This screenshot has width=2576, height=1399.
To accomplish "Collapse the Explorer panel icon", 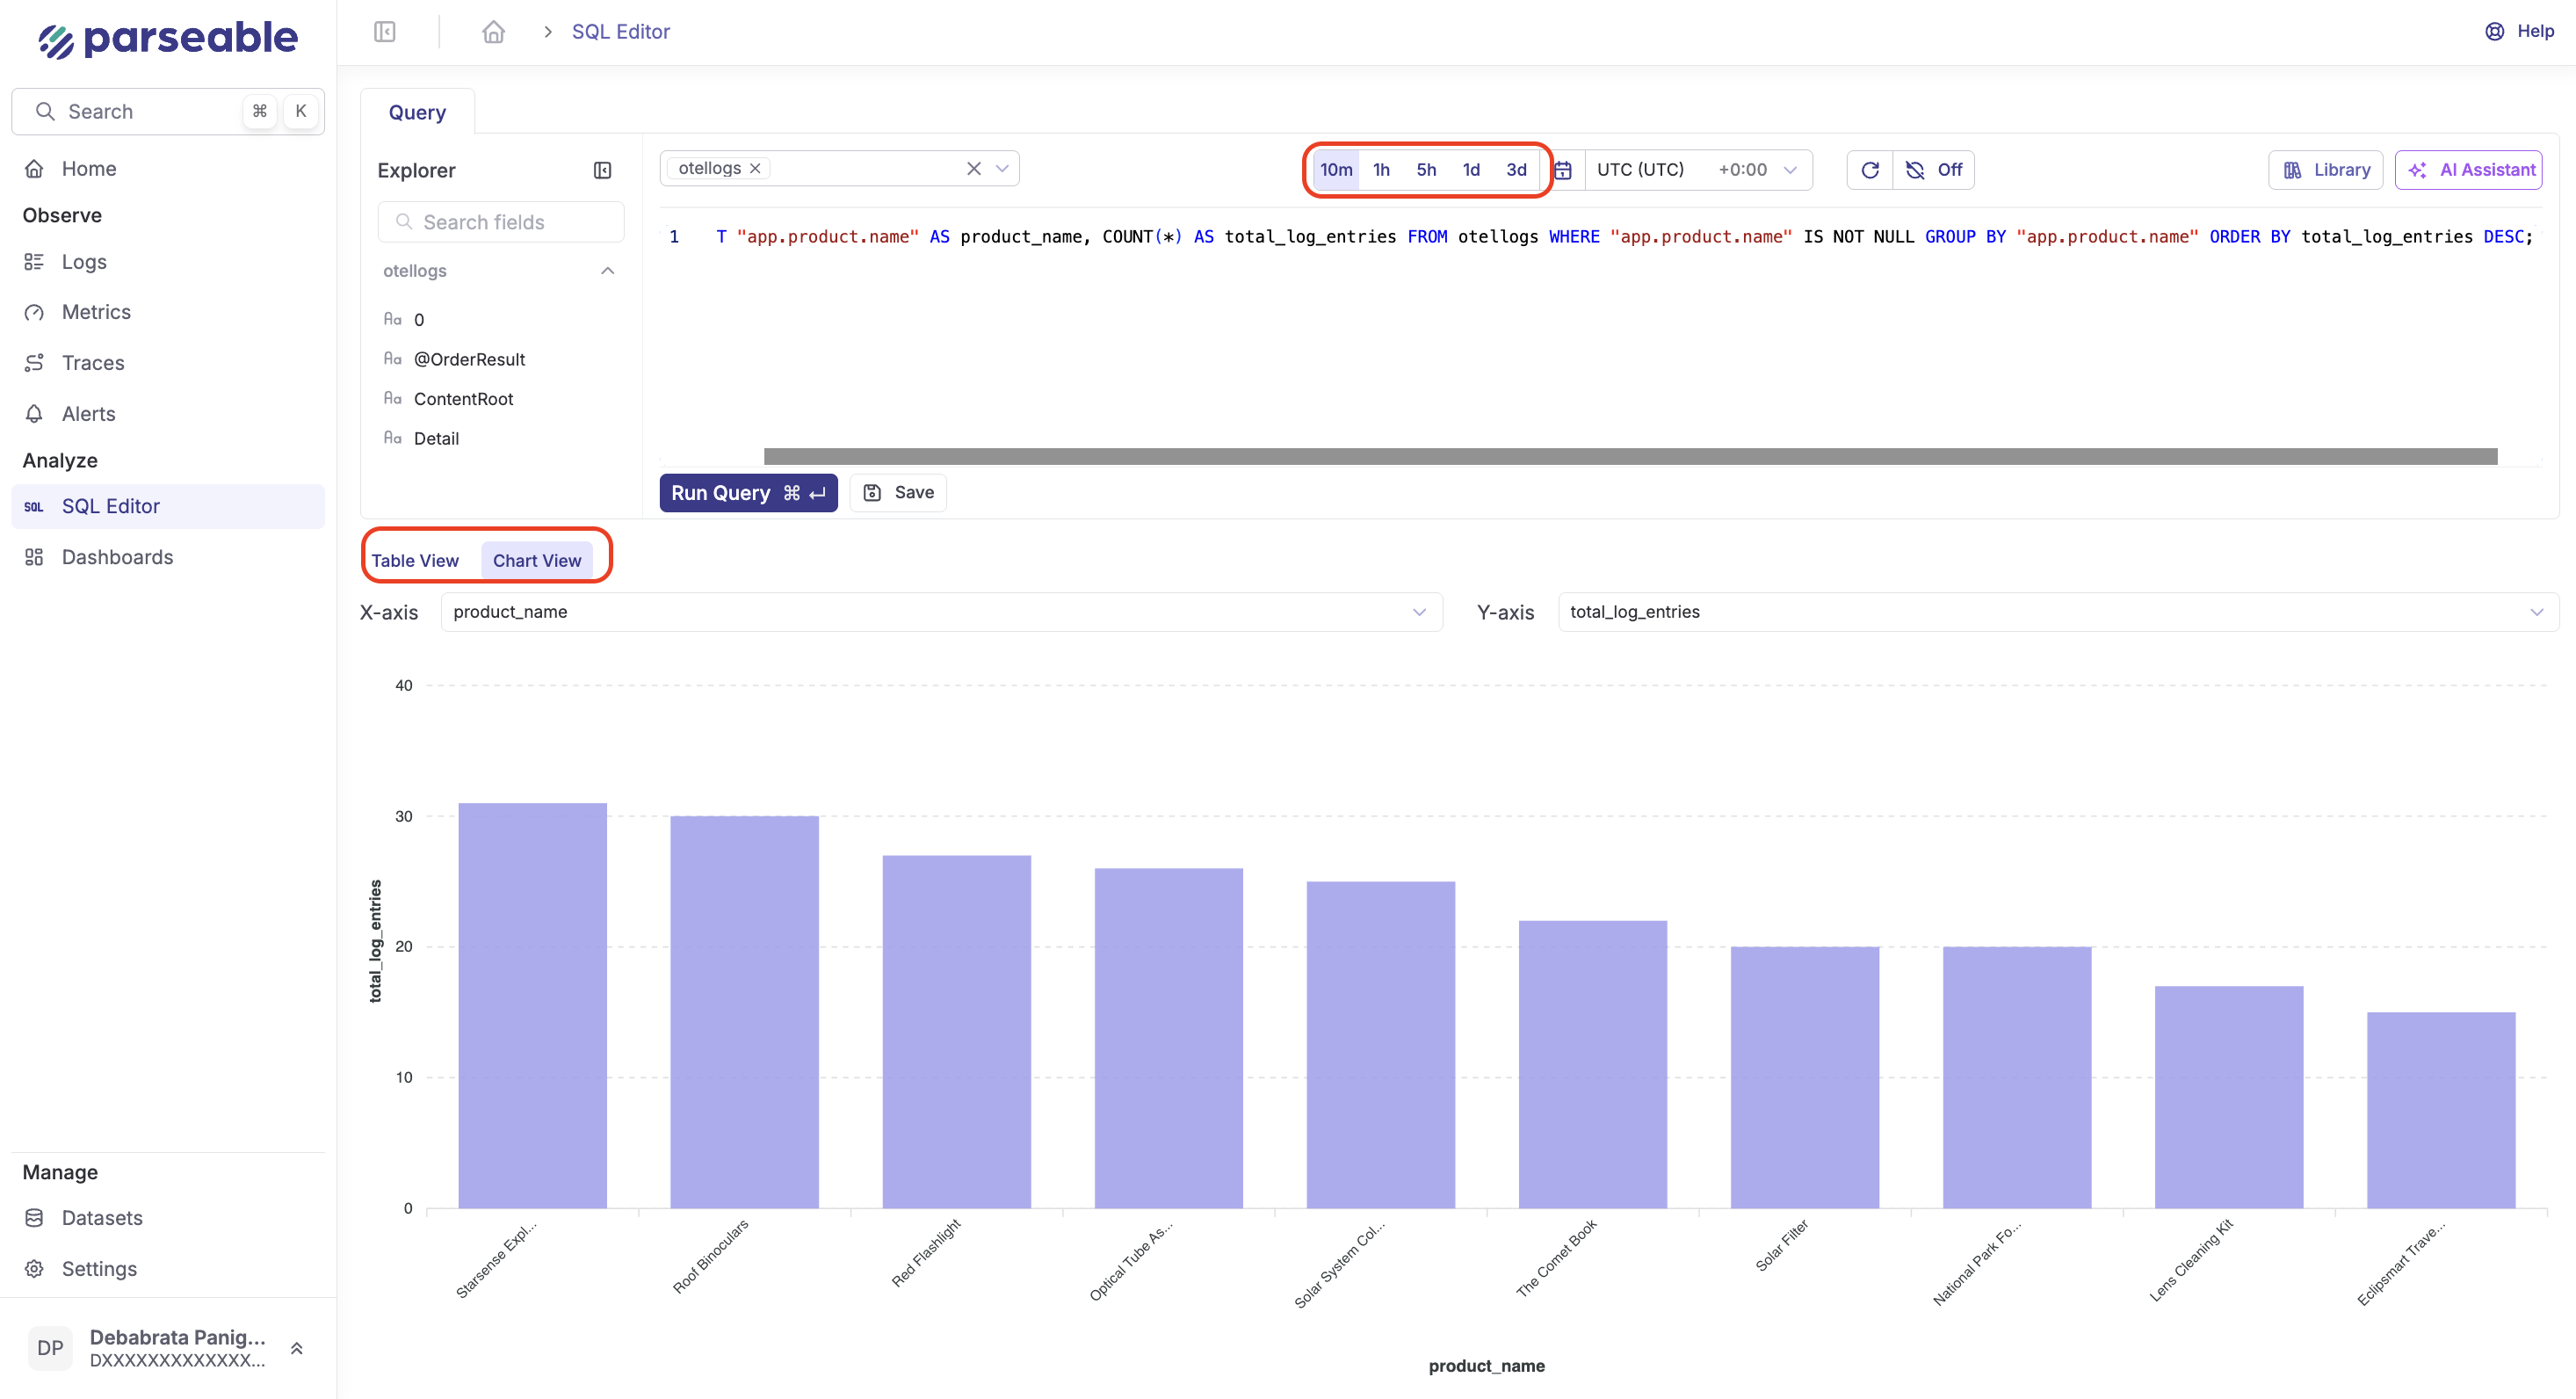I will click(x=603, y=171).
